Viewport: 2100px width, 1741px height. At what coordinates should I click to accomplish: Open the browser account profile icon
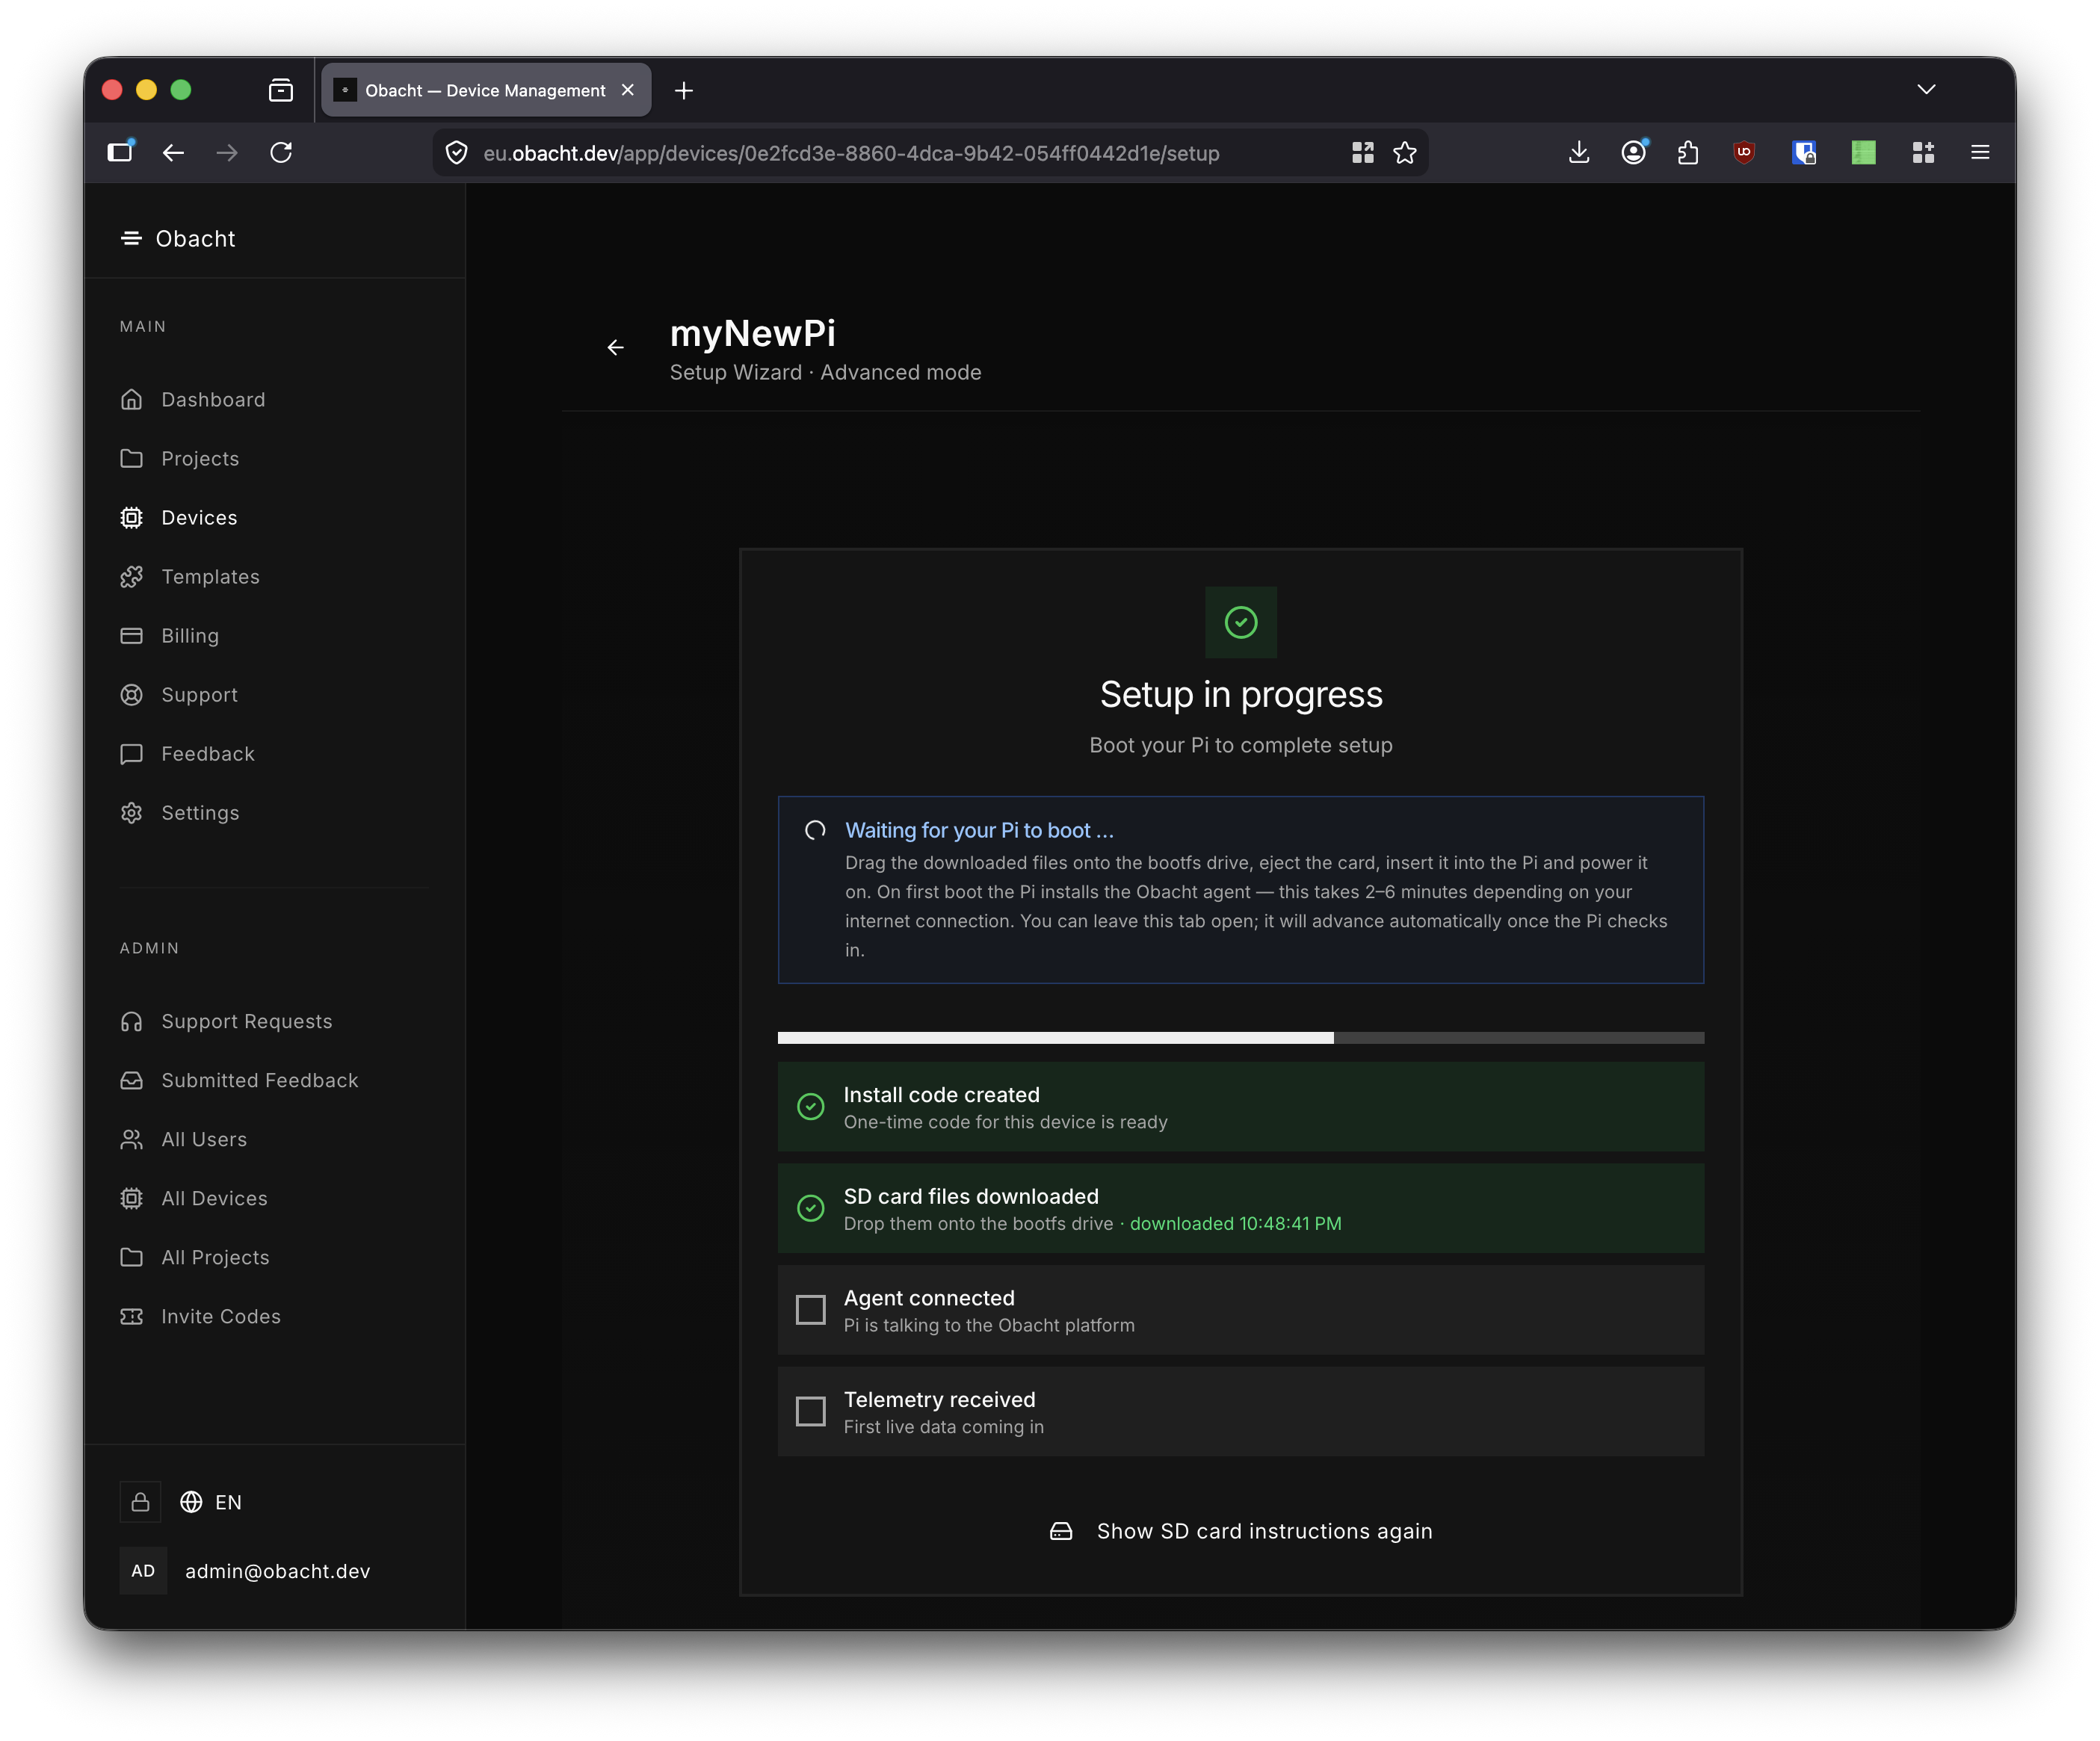pos(1634,153)
